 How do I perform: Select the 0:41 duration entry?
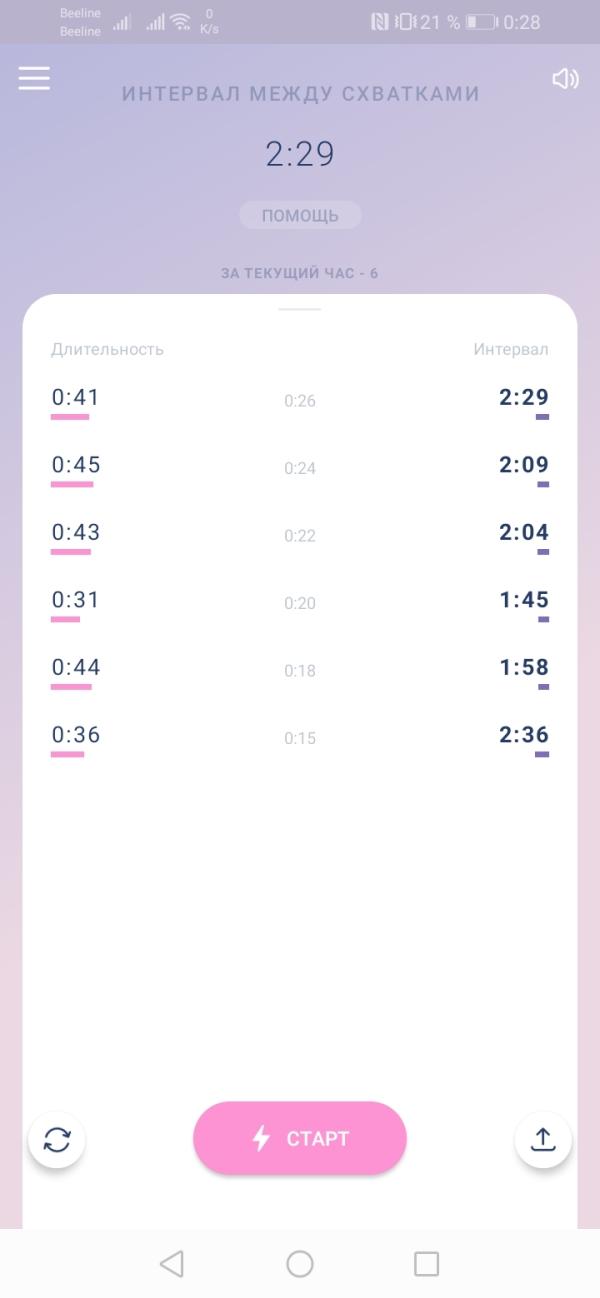coord(76,398)
